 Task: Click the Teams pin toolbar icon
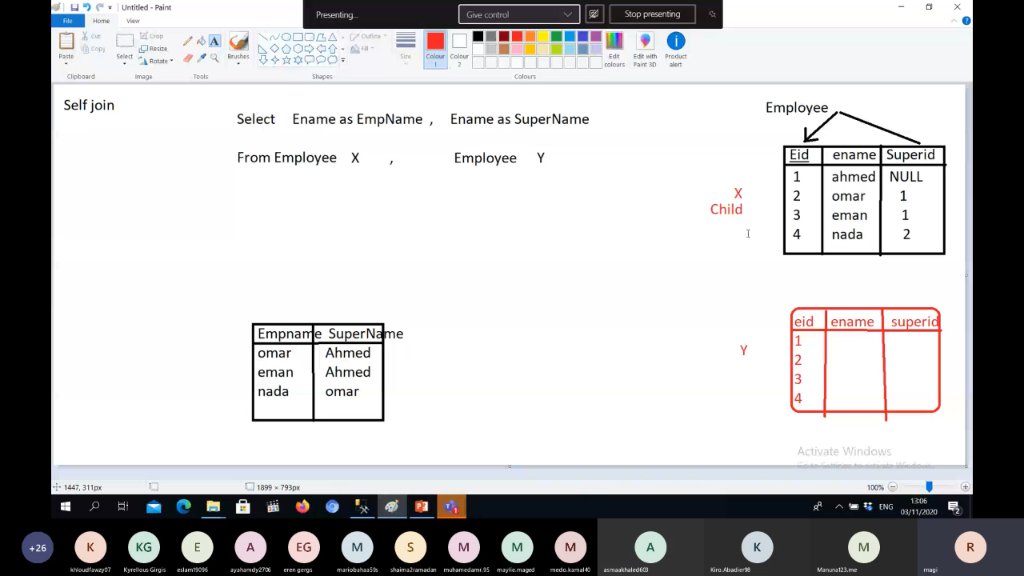pyautogui.click(x=712, y=14)
